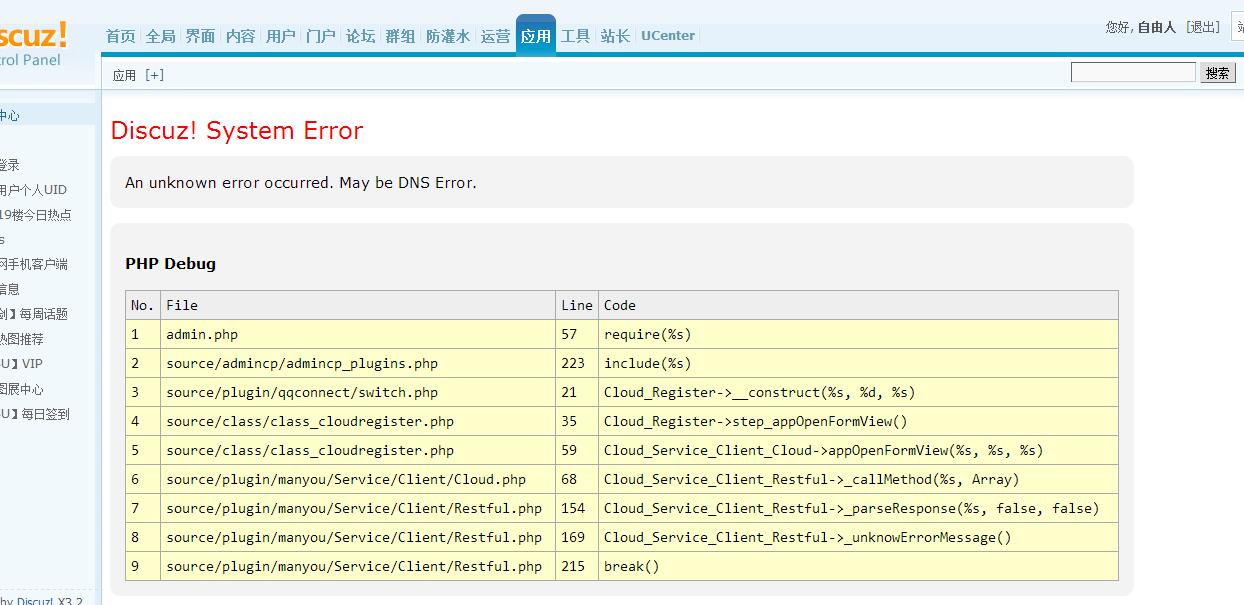The width and height of the screenshot is (1244, 605).
Task: Click the include(%s) code cell
Action: click(x=858, y=363)
